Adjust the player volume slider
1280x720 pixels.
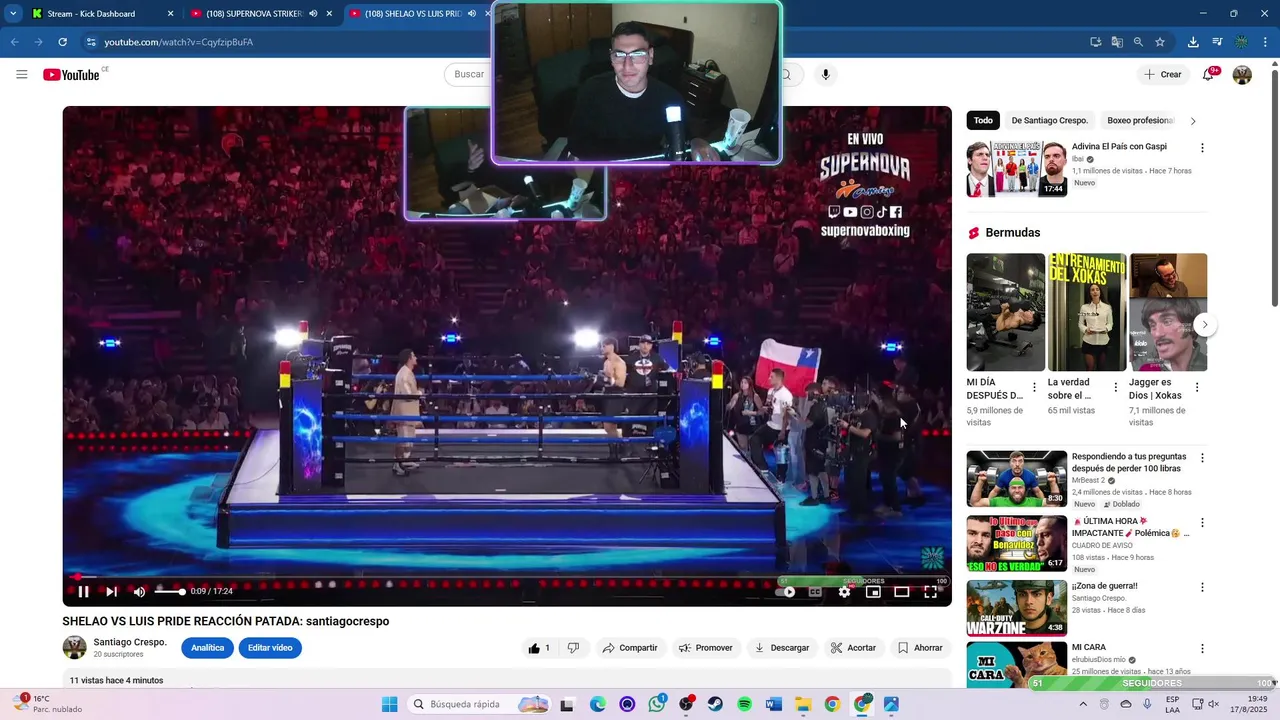tap(169, 592)
